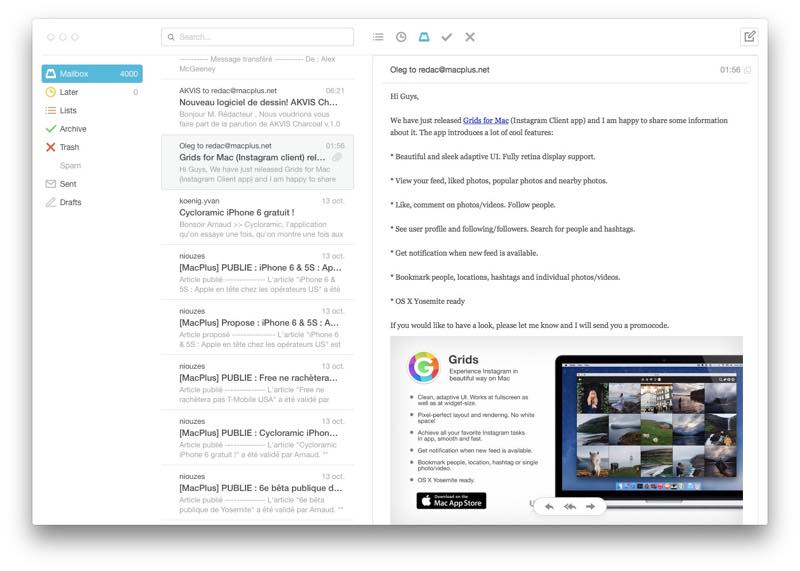
Task: Open the Message transféré Alex McGaeney email
Action: click(257, 65)
